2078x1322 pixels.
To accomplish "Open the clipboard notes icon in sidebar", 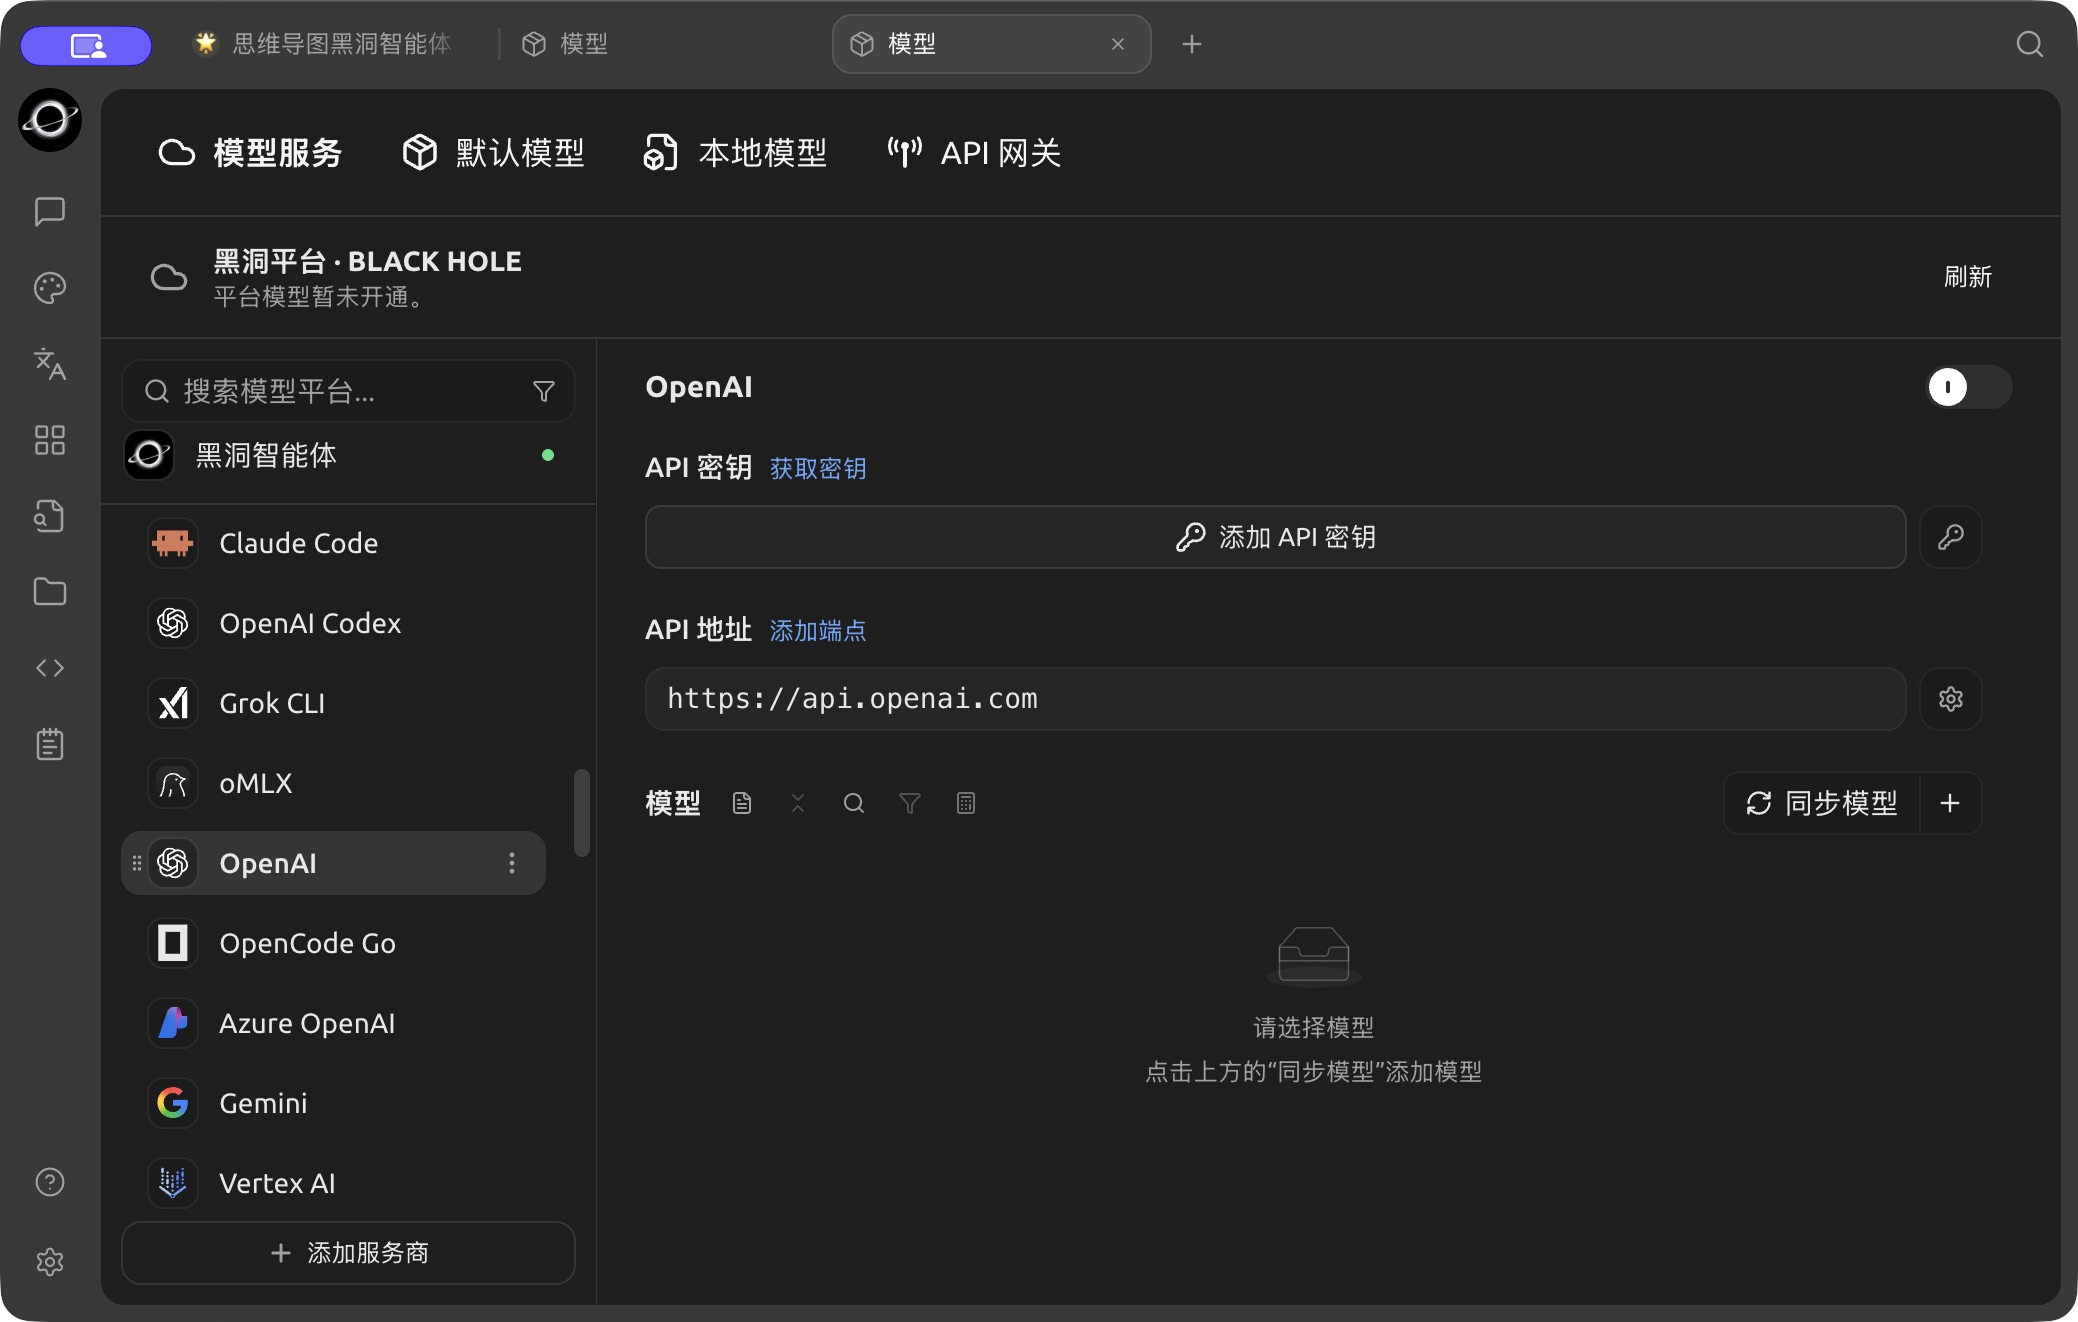I will coord(50,744).
